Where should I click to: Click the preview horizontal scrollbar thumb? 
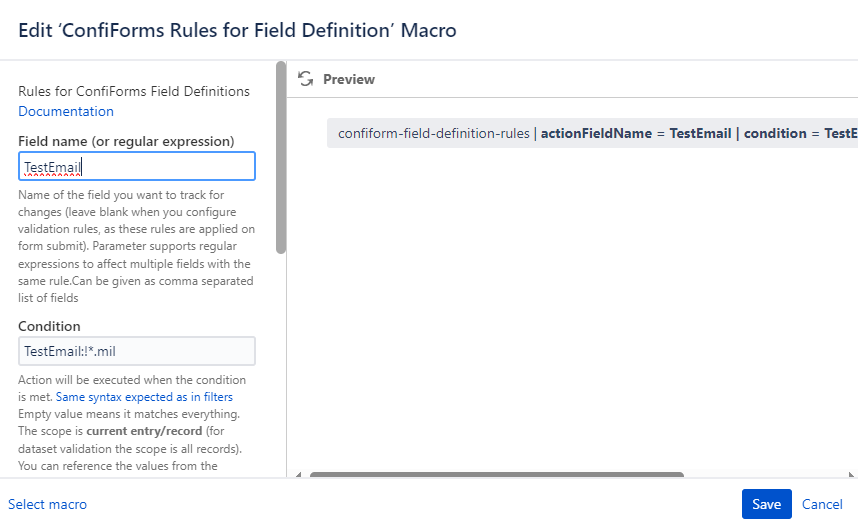point(497,474)
